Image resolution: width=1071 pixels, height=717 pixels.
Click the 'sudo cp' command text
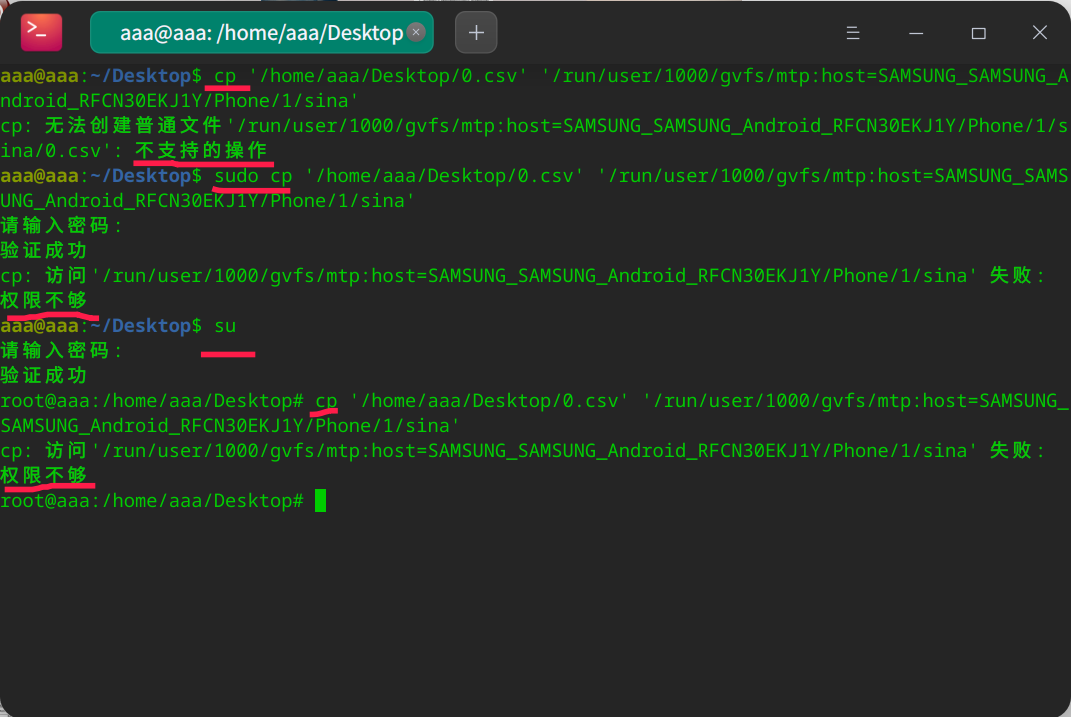(x=253, y=176)
